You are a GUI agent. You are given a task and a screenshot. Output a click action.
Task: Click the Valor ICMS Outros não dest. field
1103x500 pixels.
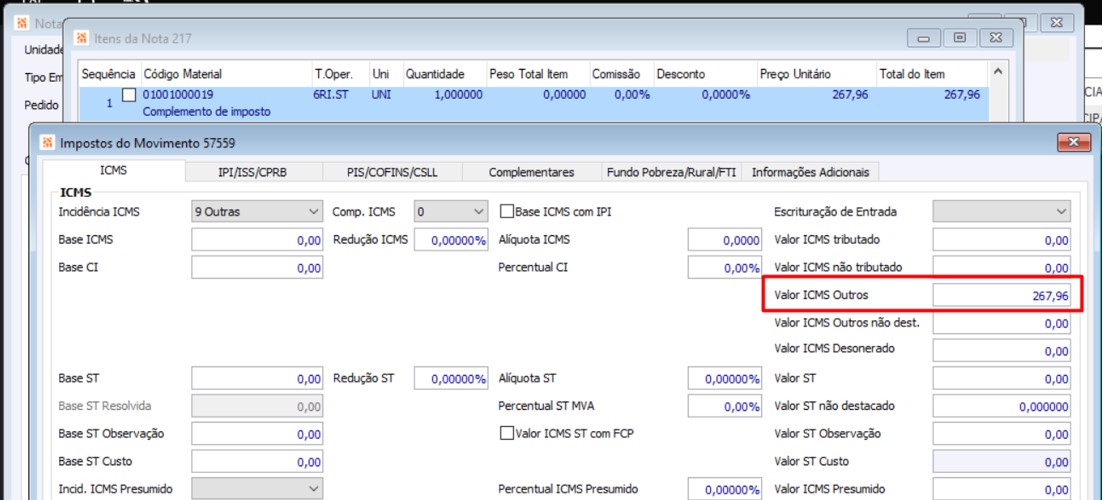1002,323
